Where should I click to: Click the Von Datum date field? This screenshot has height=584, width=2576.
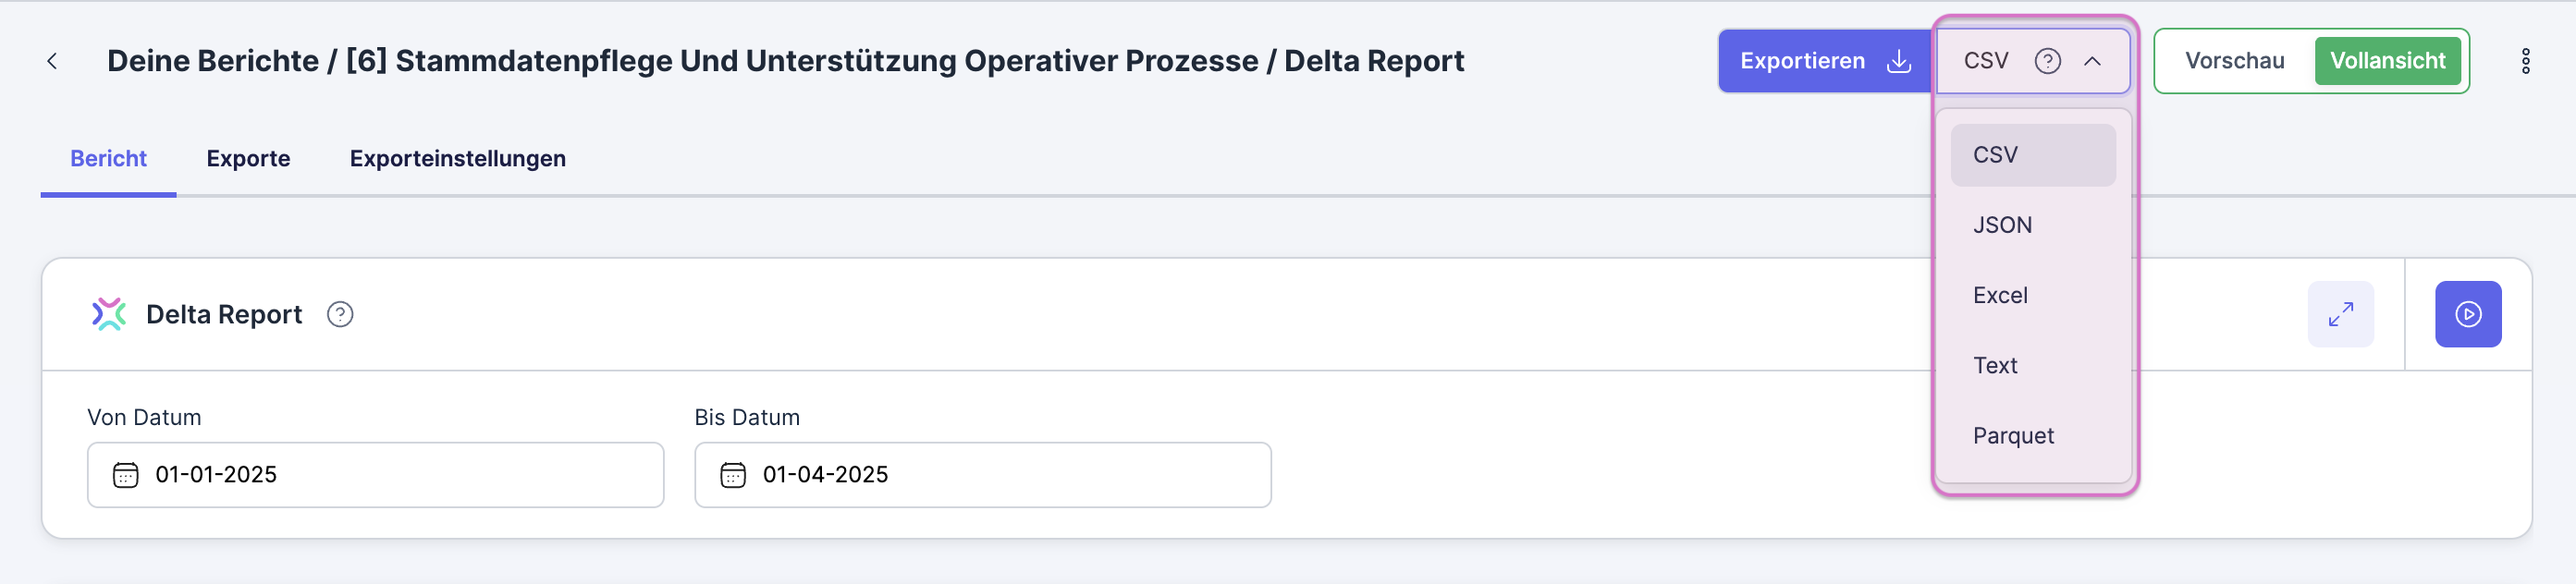coord(375,475)
